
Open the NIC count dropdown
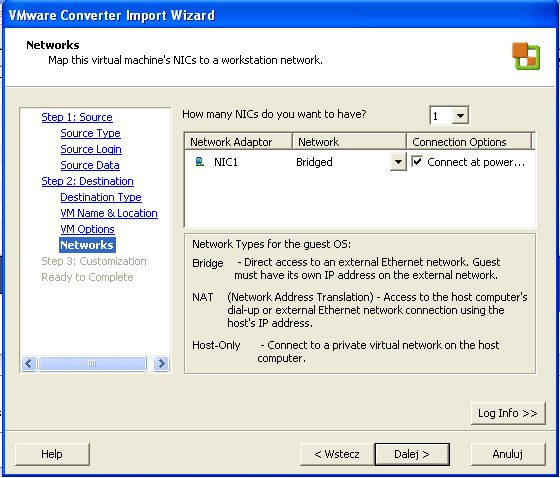(460, 116)
